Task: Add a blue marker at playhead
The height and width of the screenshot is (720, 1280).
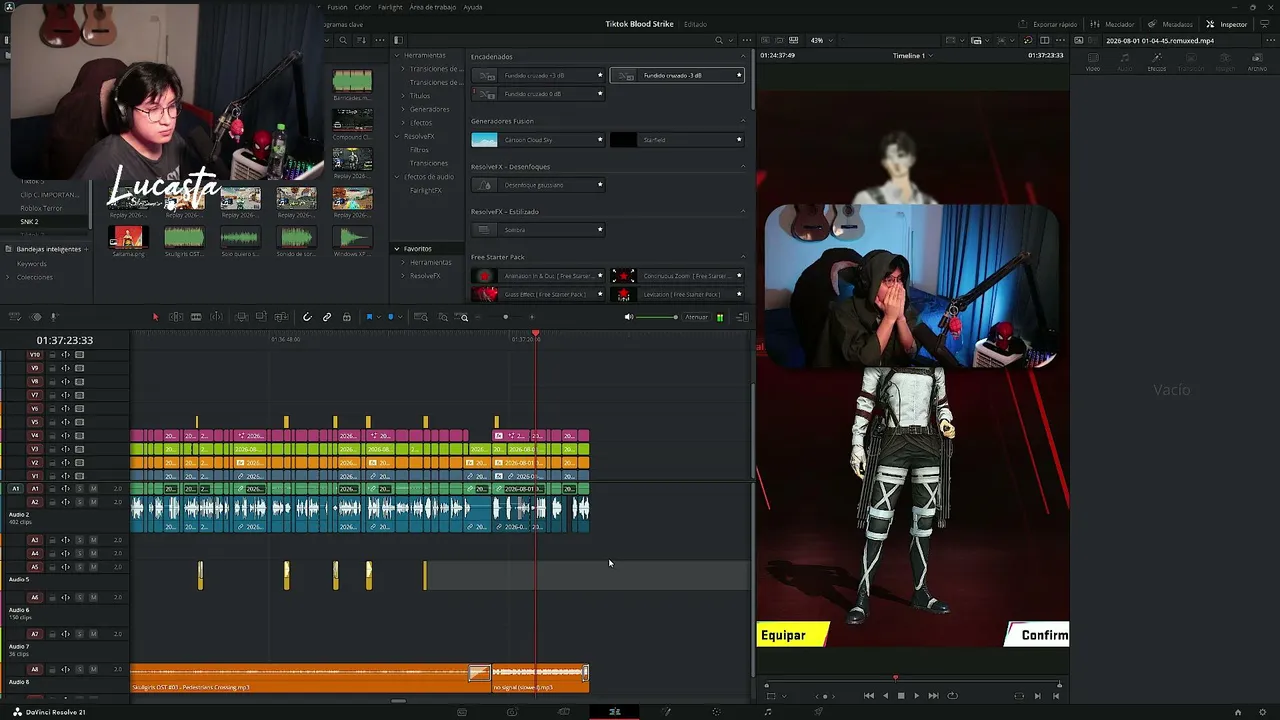Action: [x=391, y=317]
